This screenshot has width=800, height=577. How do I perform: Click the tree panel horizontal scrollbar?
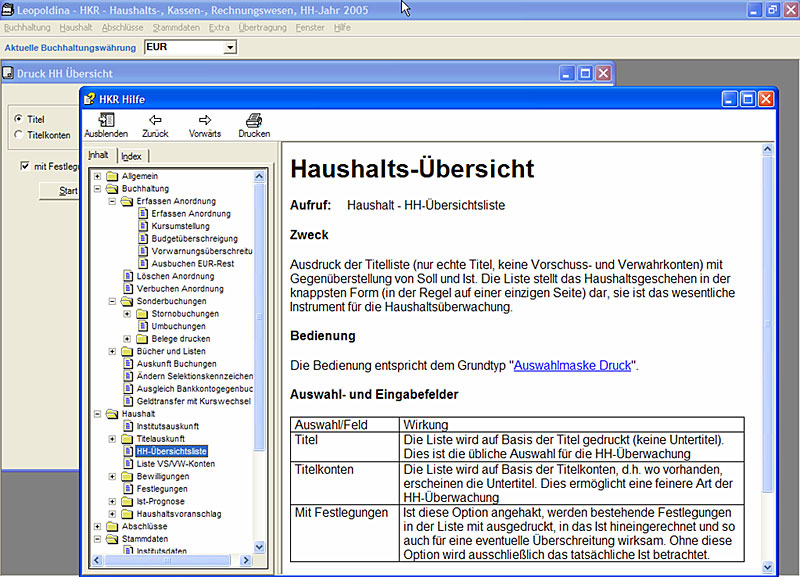[170, 561]
